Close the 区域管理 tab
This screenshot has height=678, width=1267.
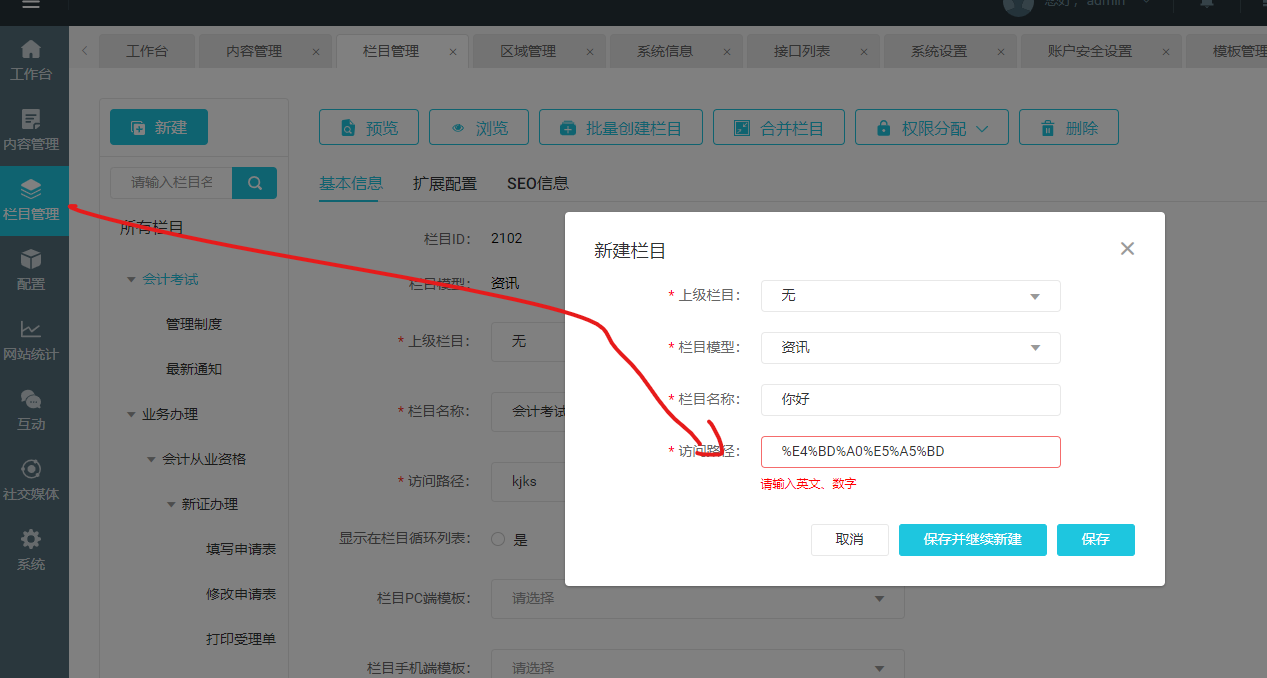coord(590,52)
